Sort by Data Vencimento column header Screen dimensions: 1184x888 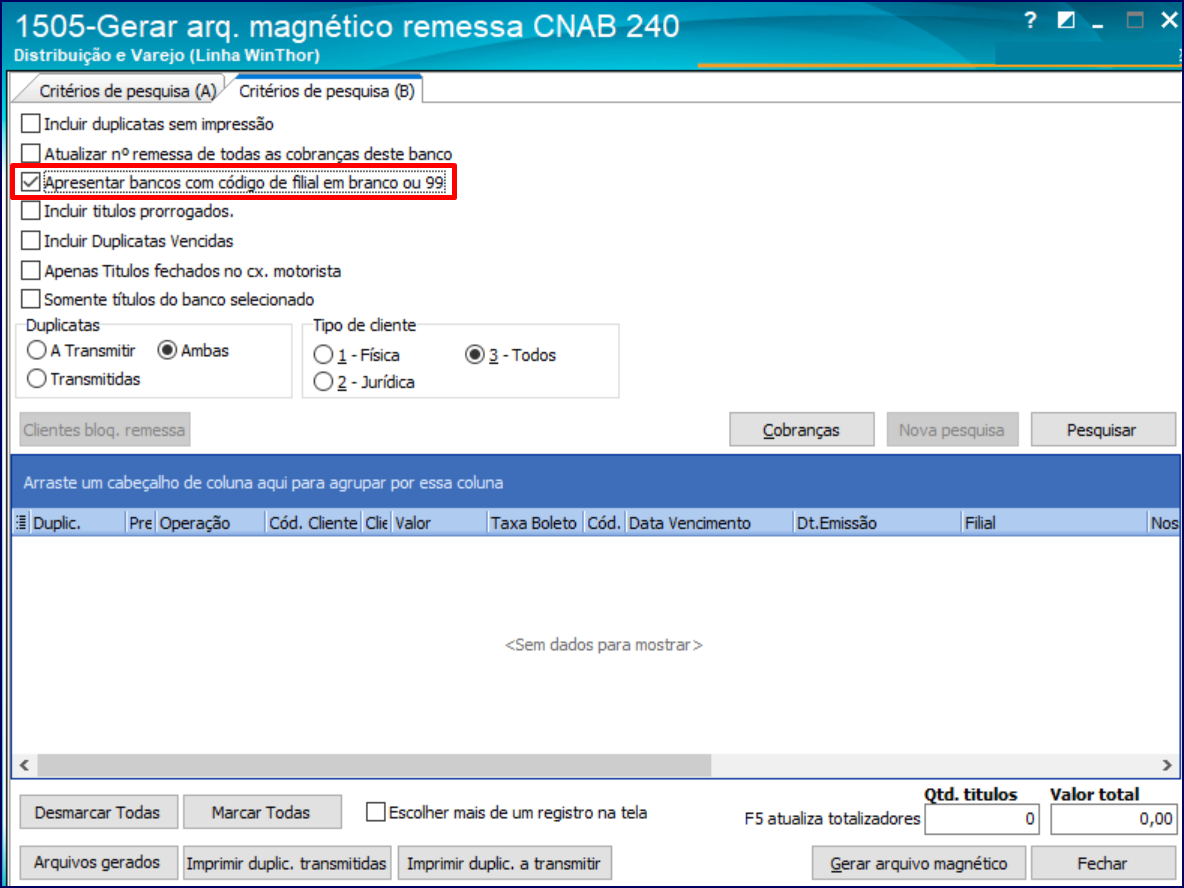coord(708,523)
